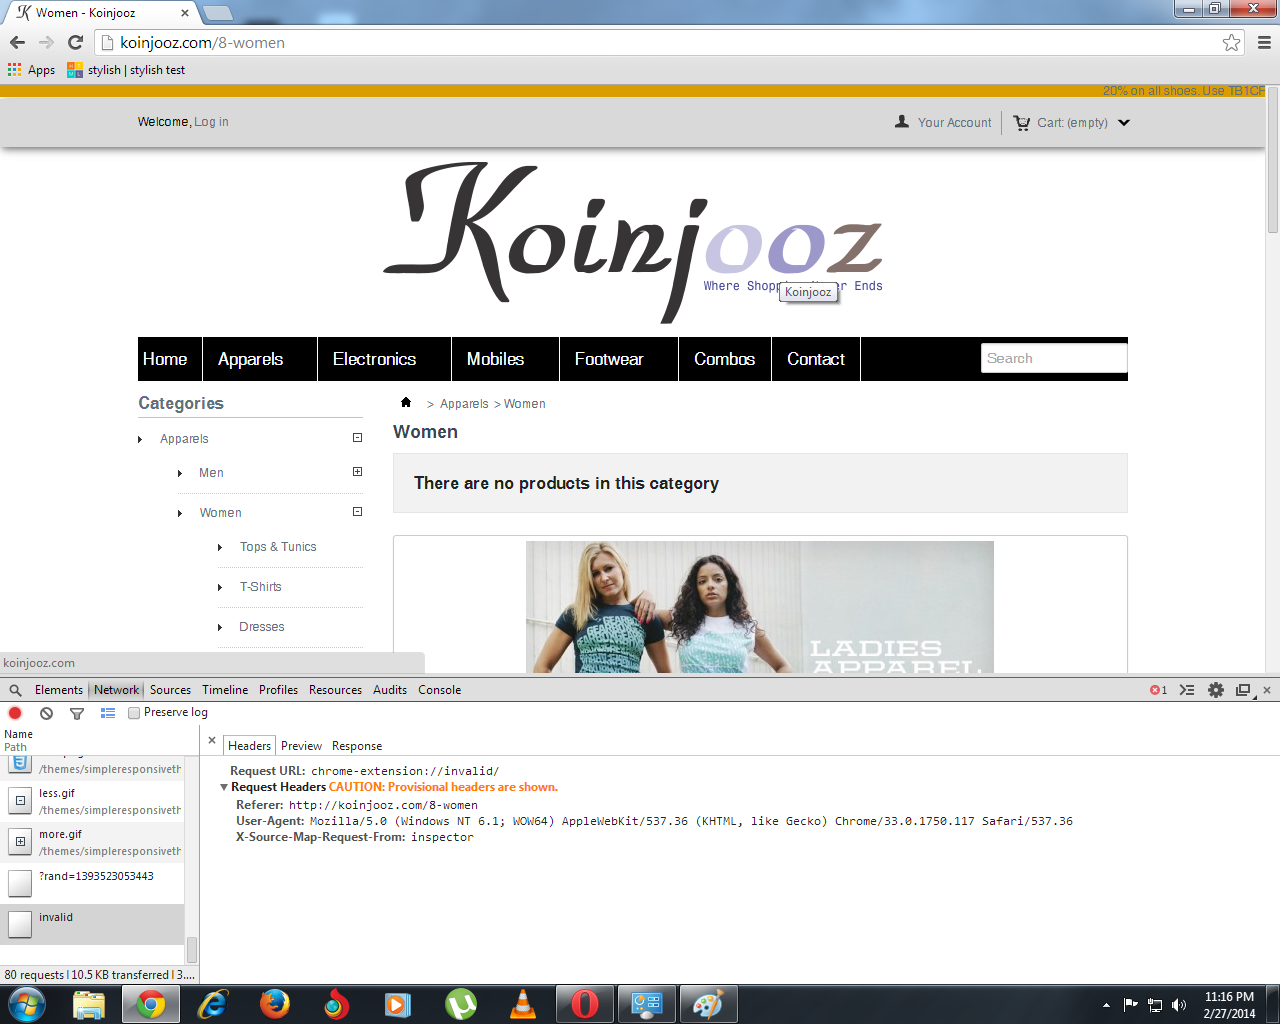Click the breadcrumb home icon

(406, 402)
